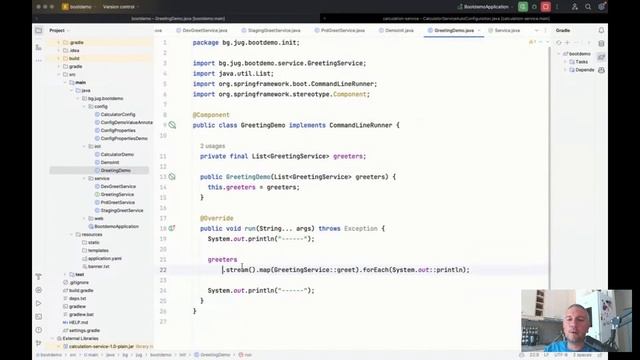Open the BootdemoApplication run configuration dropdown
640x360 pixels.
click(485, 7)
